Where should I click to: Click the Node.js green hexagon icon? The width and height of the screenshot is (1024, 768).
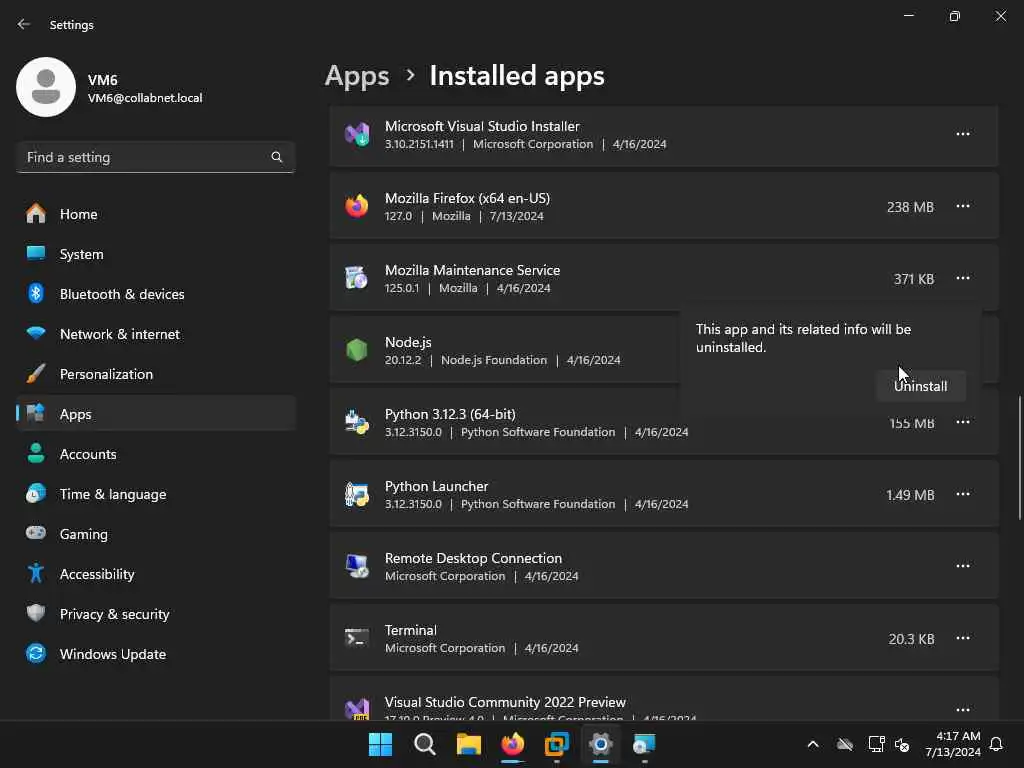point(357,350)
